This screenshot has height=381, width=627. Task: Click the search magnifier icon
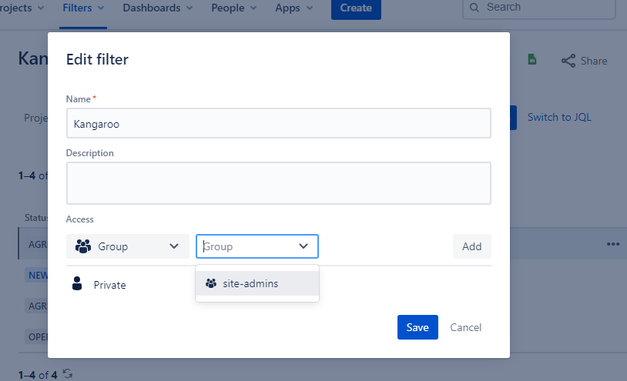coord(474,7)
